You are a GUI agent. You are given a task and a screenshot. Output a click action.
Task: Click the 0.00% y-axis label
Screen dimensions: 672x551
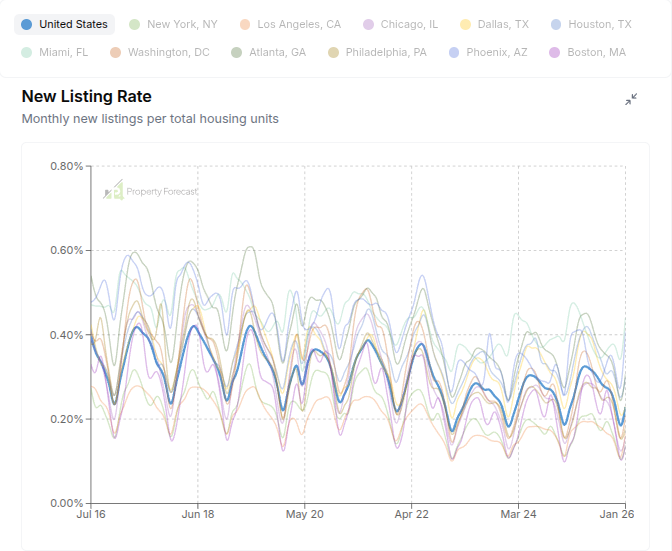(x=66, y=503)
